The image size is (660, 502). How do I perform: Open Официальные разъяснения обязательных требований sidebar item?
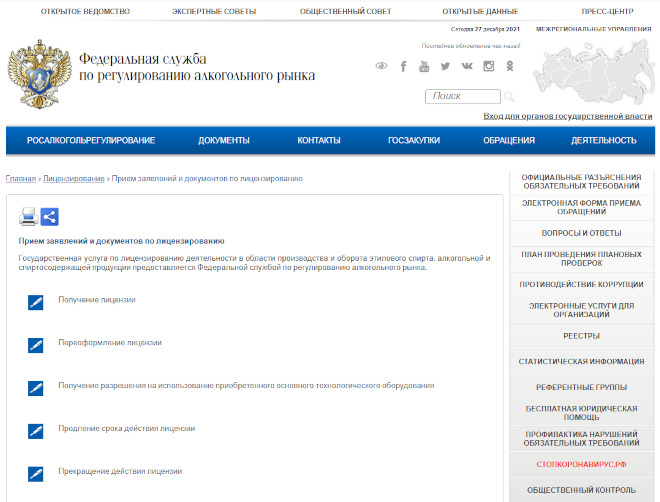pos(581,182)
